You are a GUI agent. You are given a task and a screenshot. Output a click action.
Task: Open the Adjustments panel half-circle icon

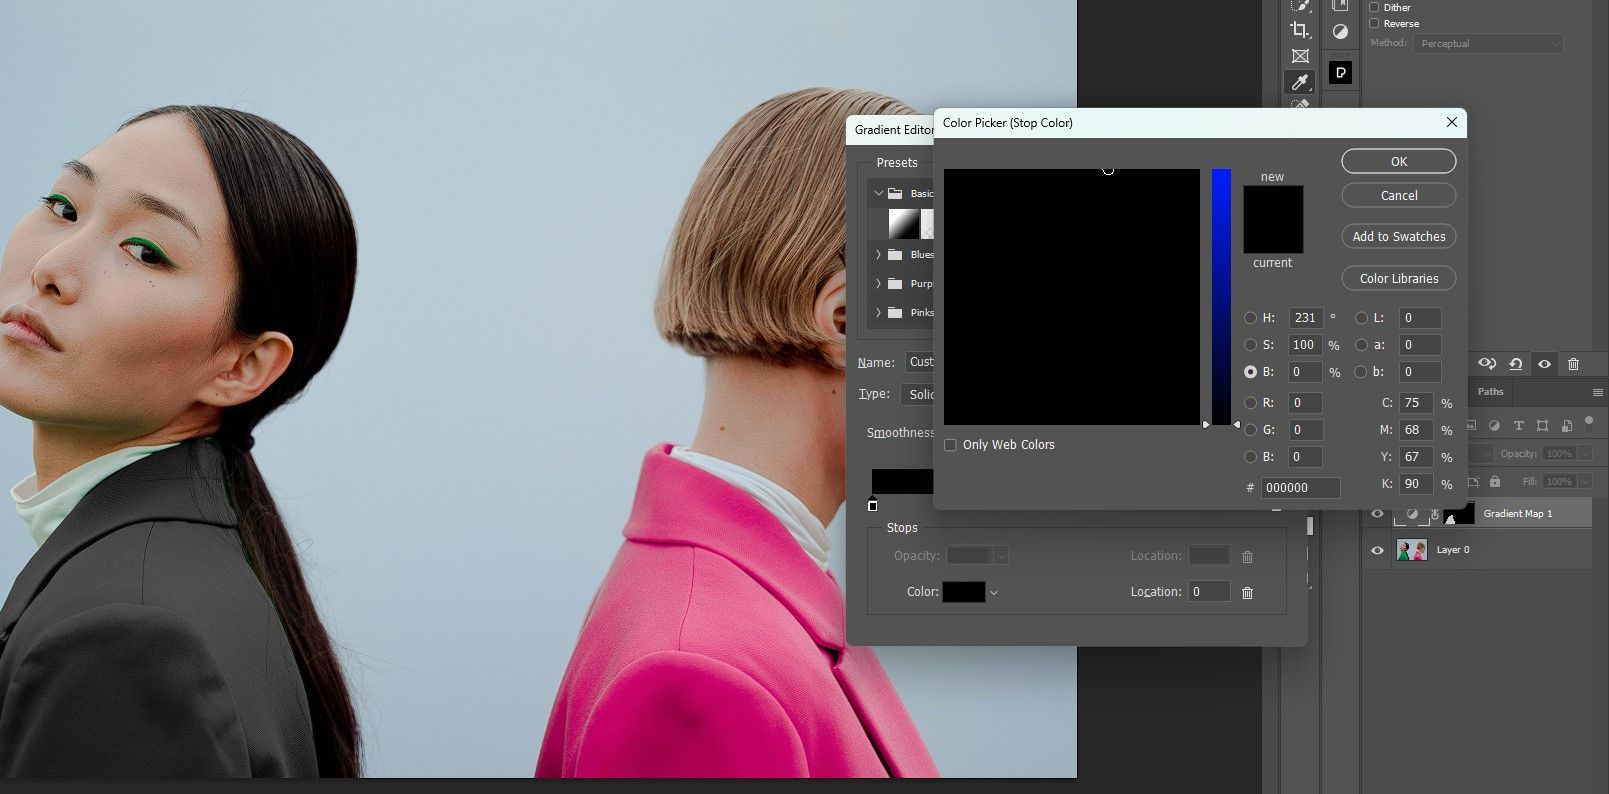point(1340,32)
